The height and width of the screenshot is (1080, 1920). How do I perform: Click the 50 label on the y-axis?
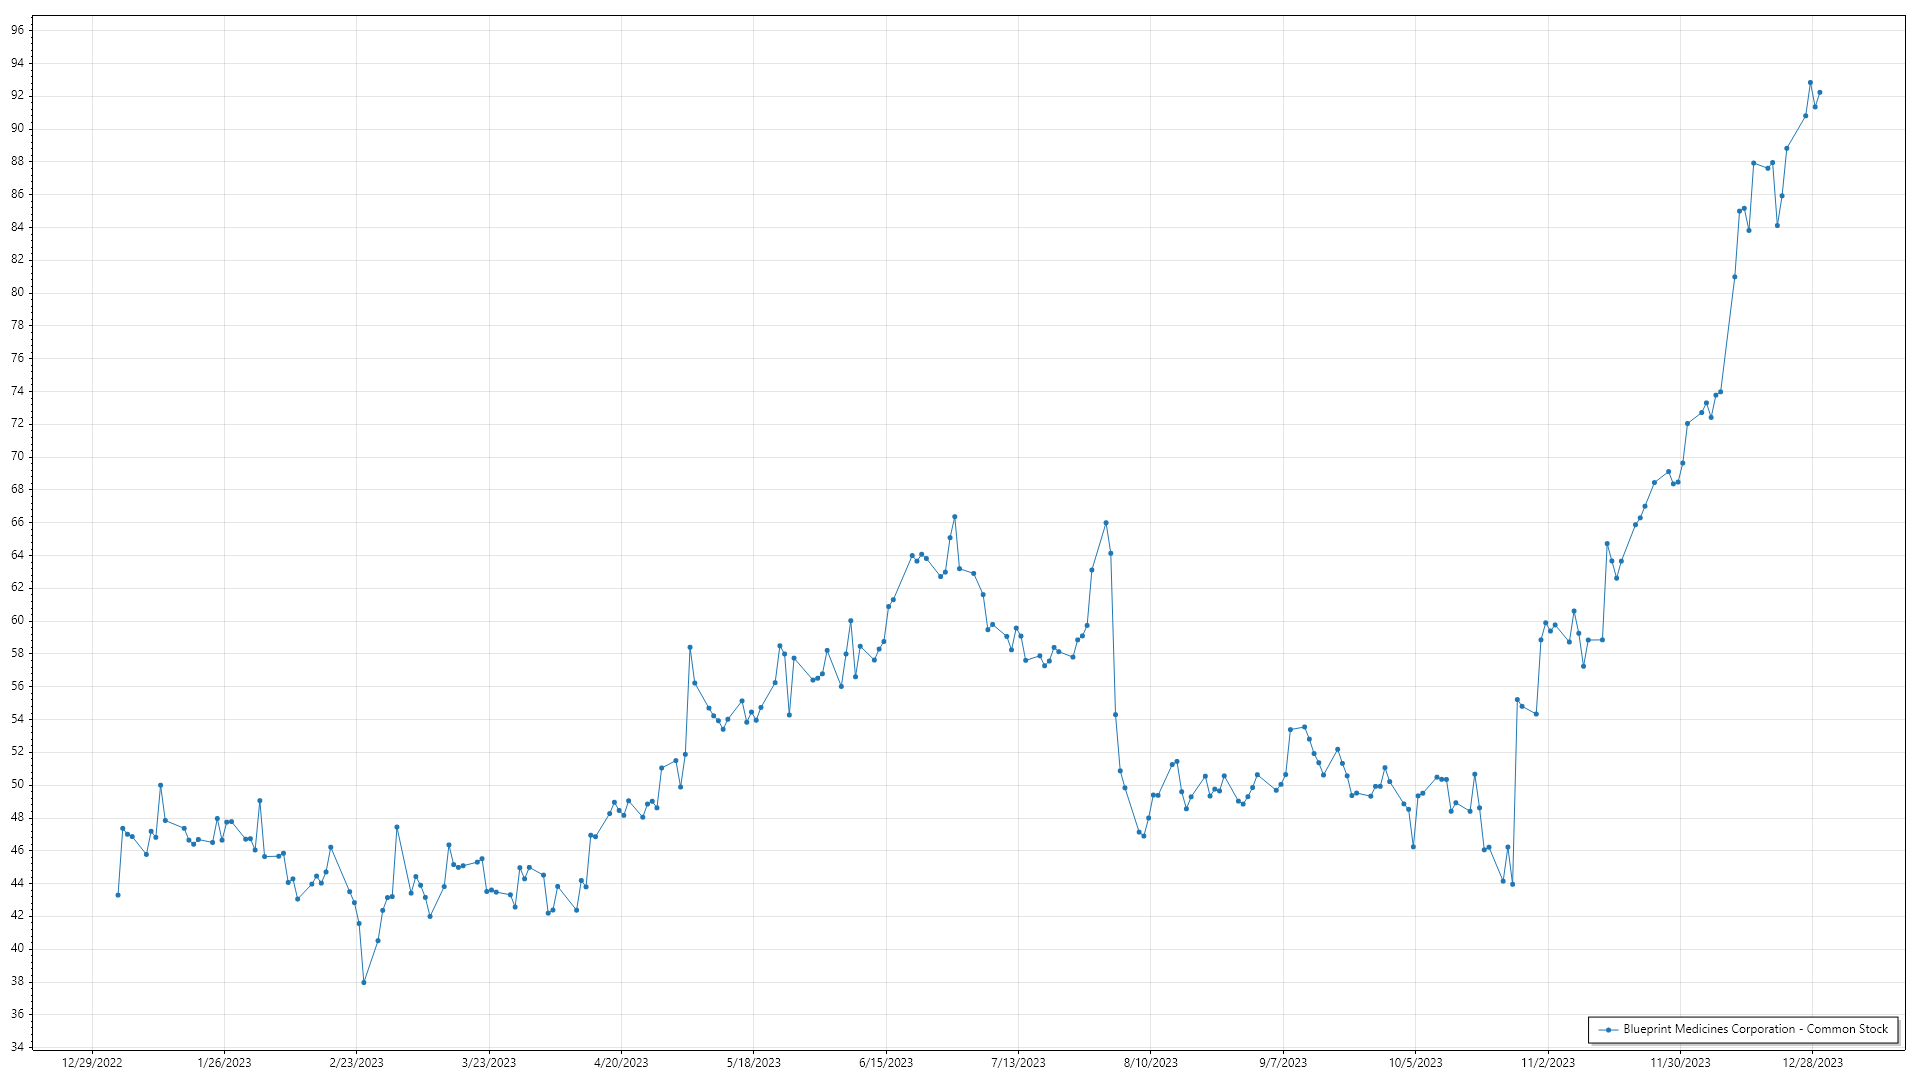(17, 784)
